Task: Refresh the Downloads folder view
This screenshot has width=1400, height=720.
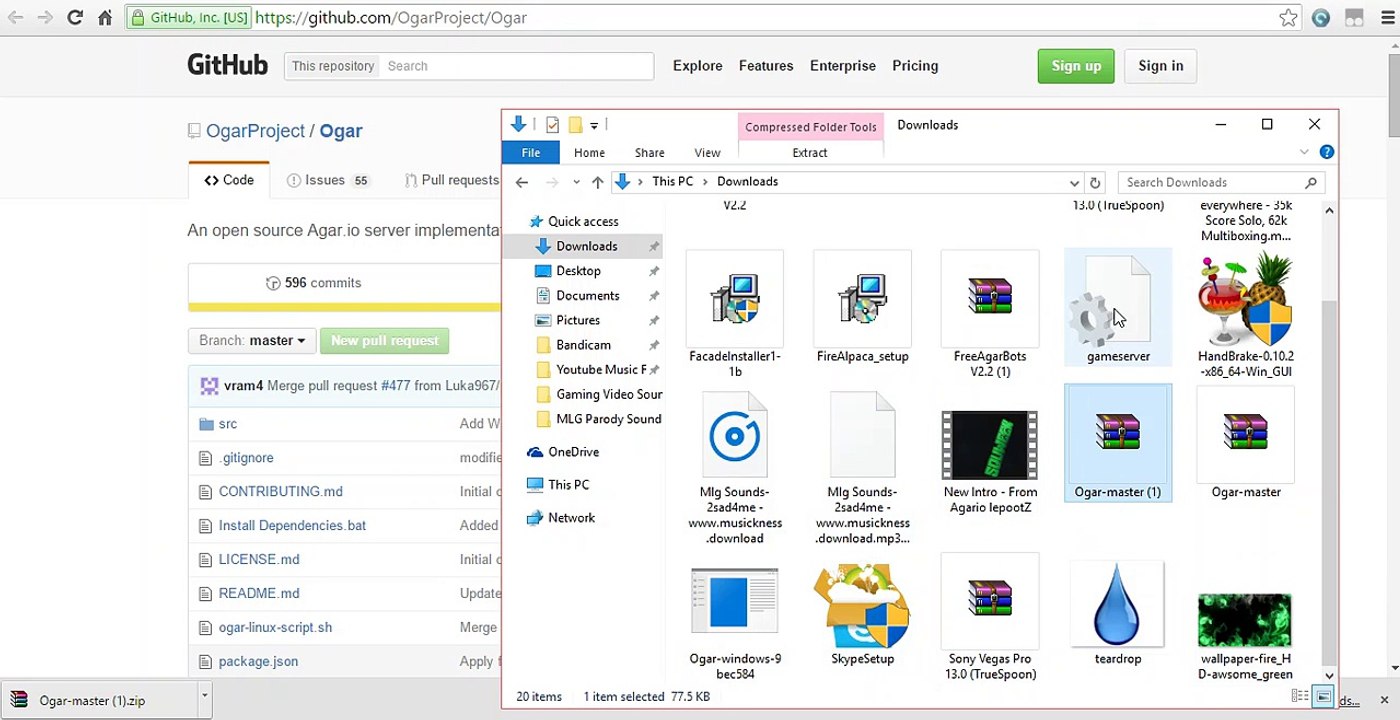Action: coord(1095,182)
